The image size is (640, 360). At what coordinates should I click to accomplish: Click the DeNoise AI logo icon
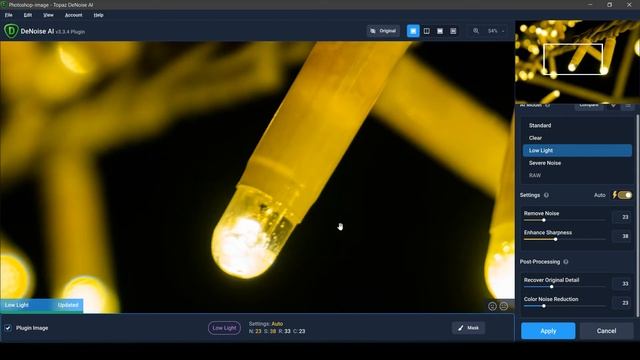pos(11,31)
